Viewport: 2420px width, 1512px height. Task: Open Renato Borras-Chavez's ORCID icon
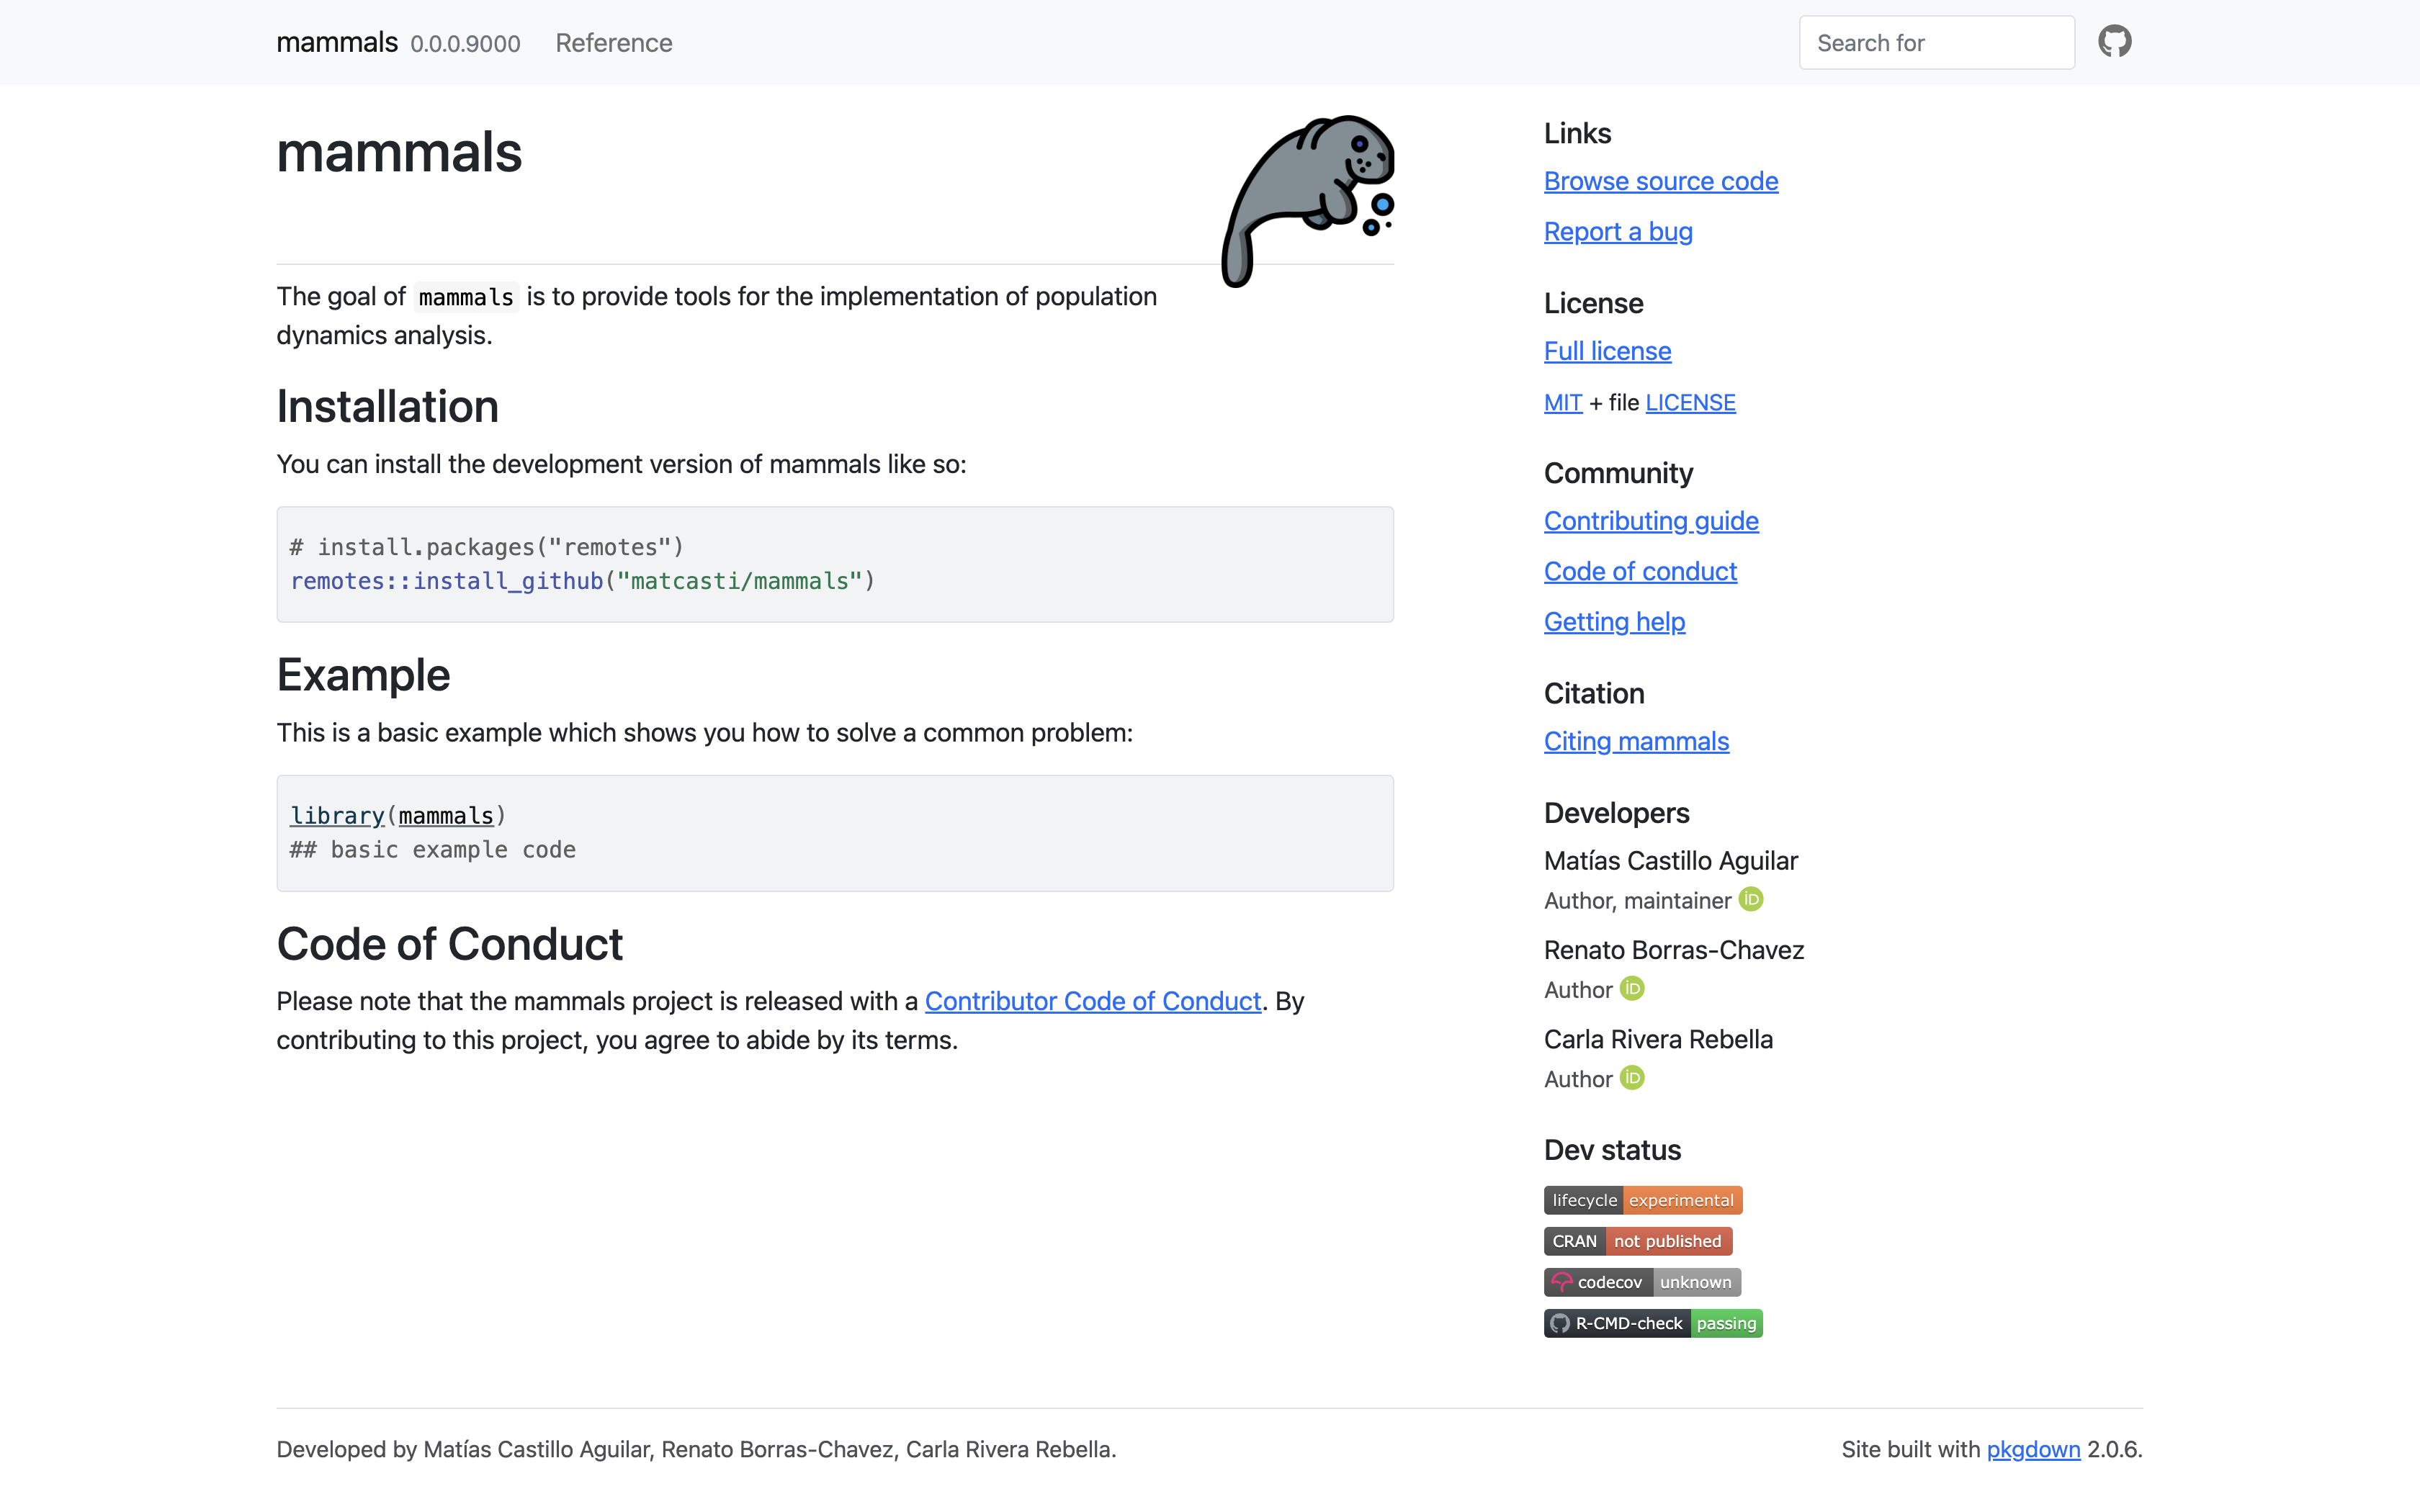coord(1632,988)
